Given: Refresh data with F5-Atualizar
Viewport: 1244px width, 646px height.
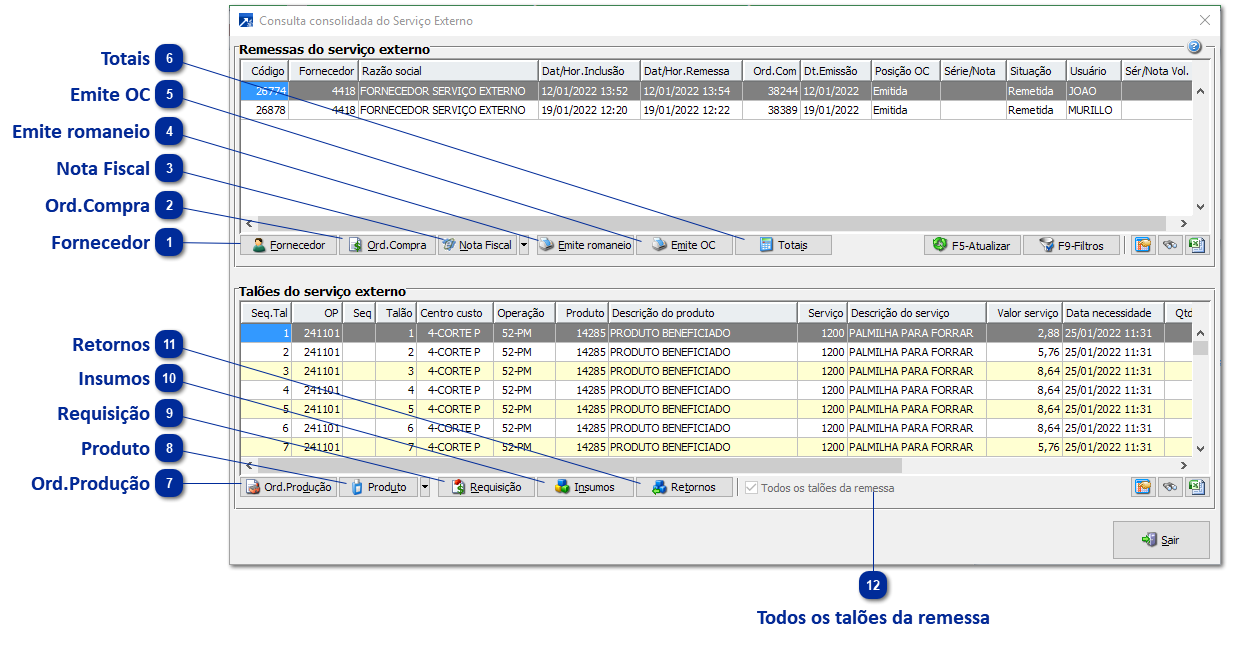Looking at the screenshot, I should point(972,245).
